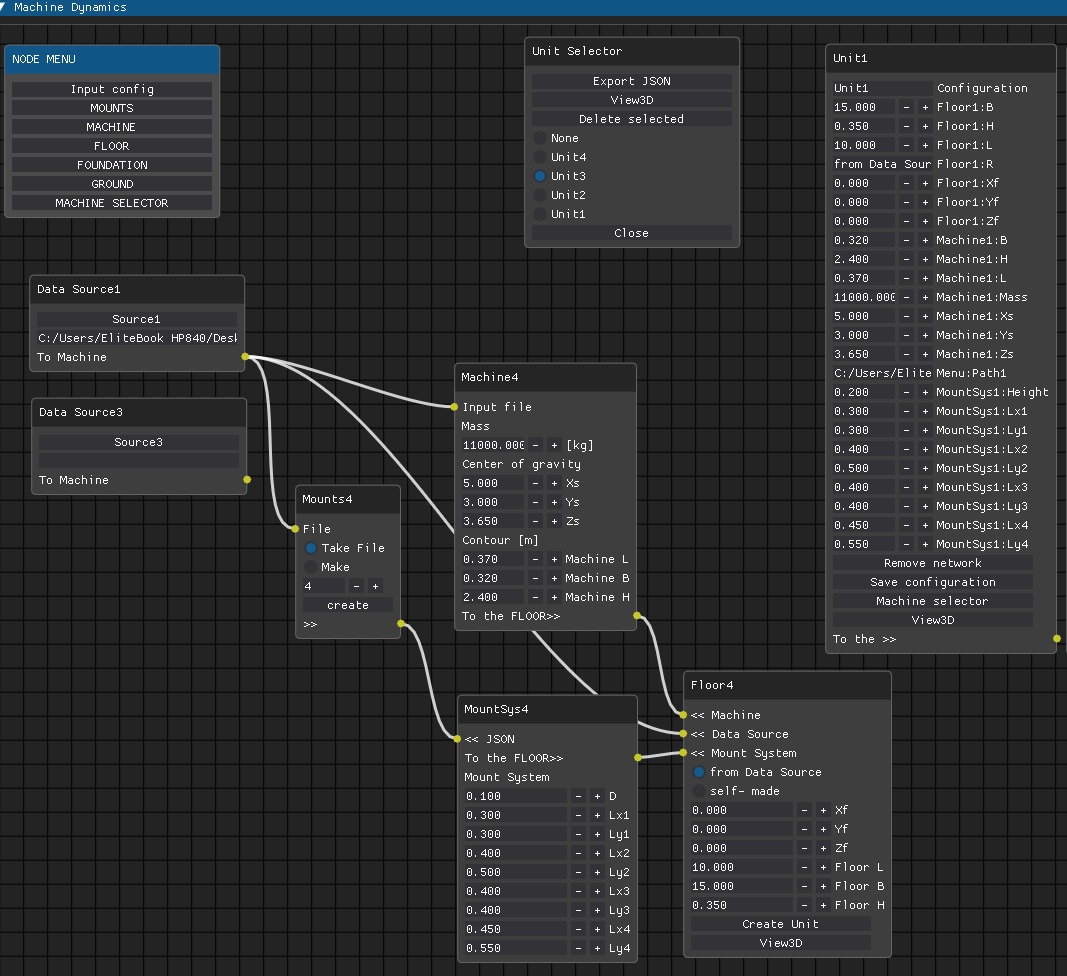Click Floor4 Machine input pin
The height and width of the screenshot is (976, 1067).
(683, 715)
